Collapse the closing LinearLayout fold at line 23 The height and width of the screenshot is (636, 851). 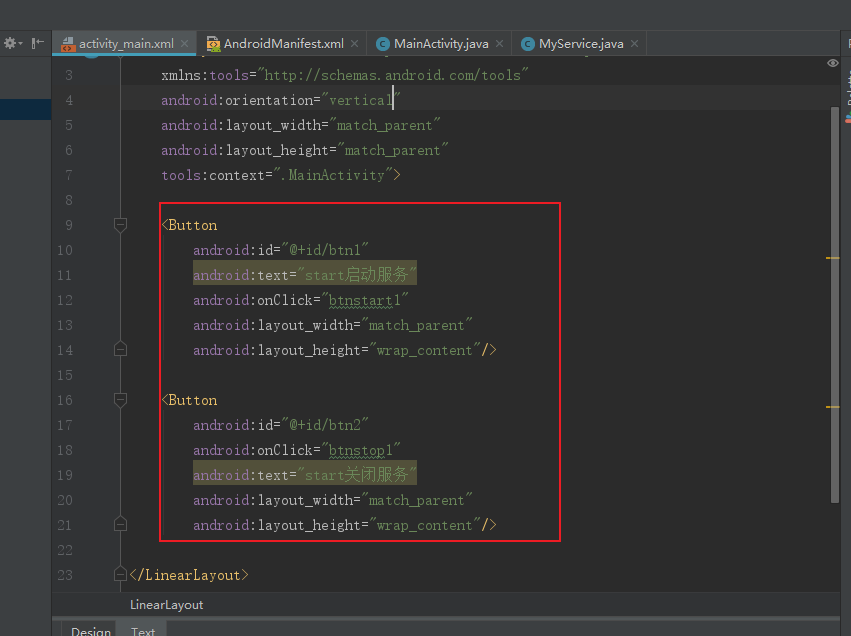click(x=120, y=574)
